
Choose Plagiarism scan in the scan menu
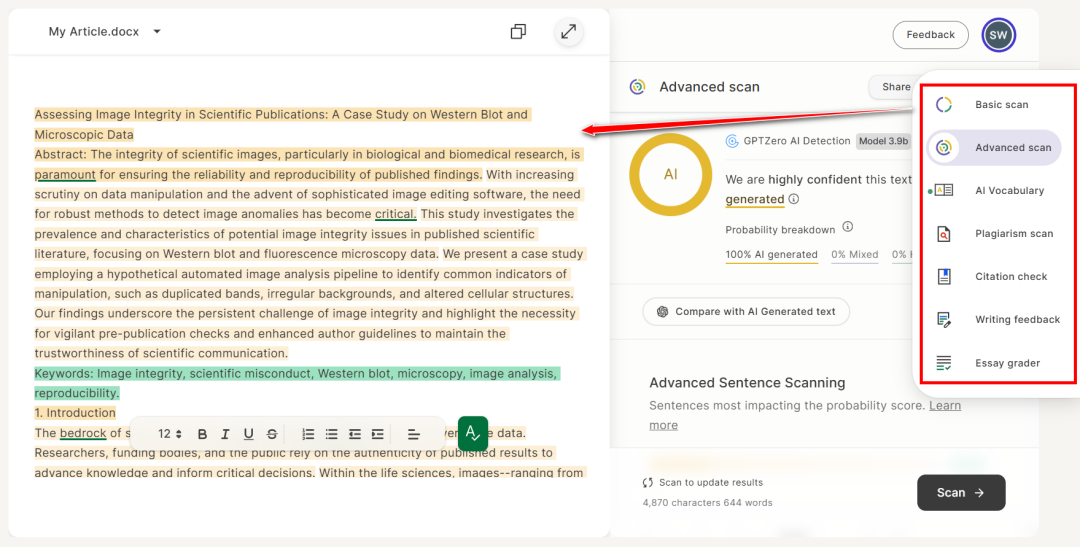(1013, 234)
